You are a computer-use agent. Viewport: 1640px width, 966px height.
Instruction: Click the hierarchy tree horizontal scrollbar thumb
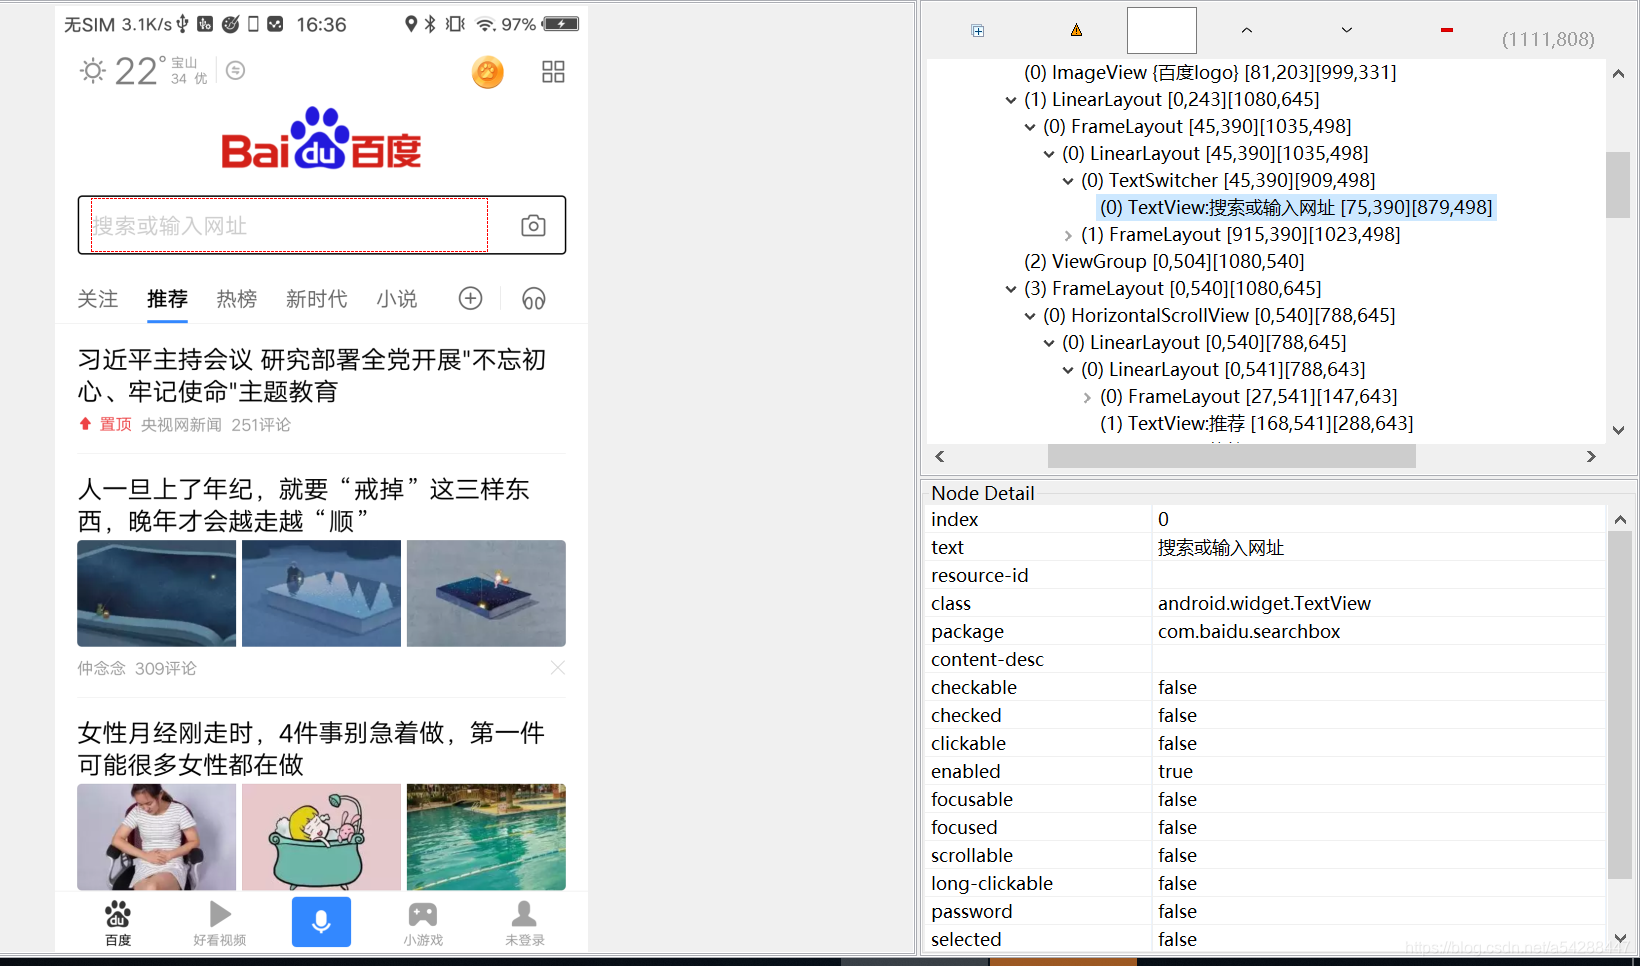pos(1232,456)
